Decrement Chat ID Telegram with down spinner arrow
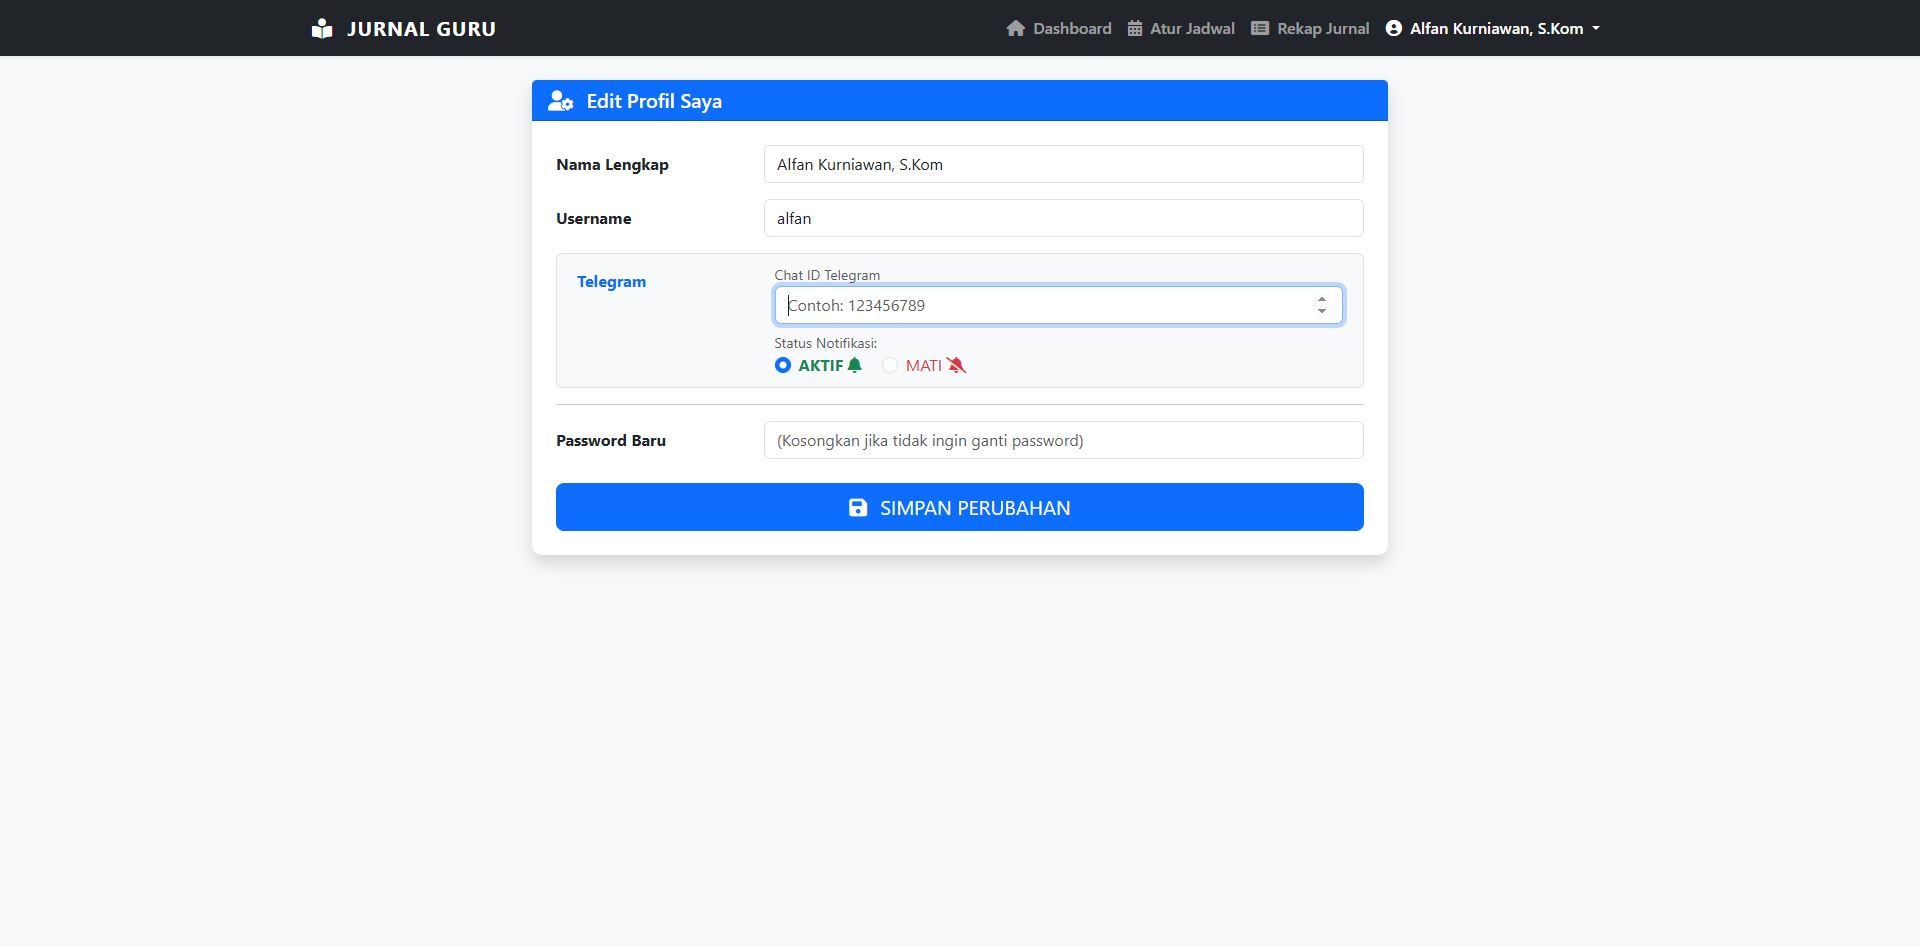Screen dimensions: 1920x947 [x=1322, y=312]
